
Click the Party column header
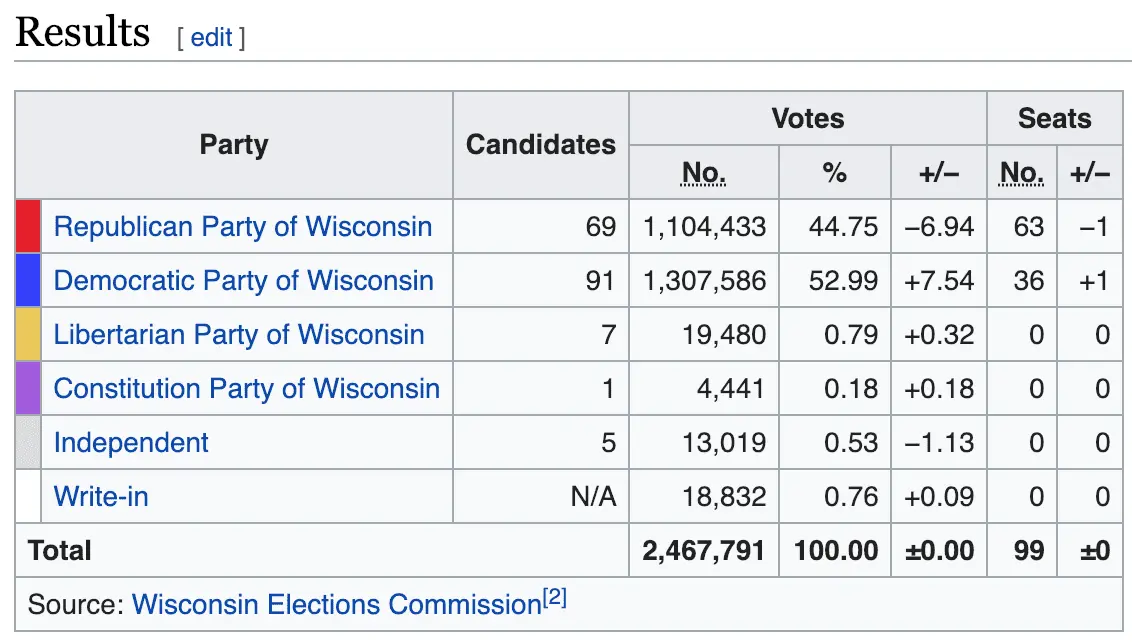click(234, 145)
